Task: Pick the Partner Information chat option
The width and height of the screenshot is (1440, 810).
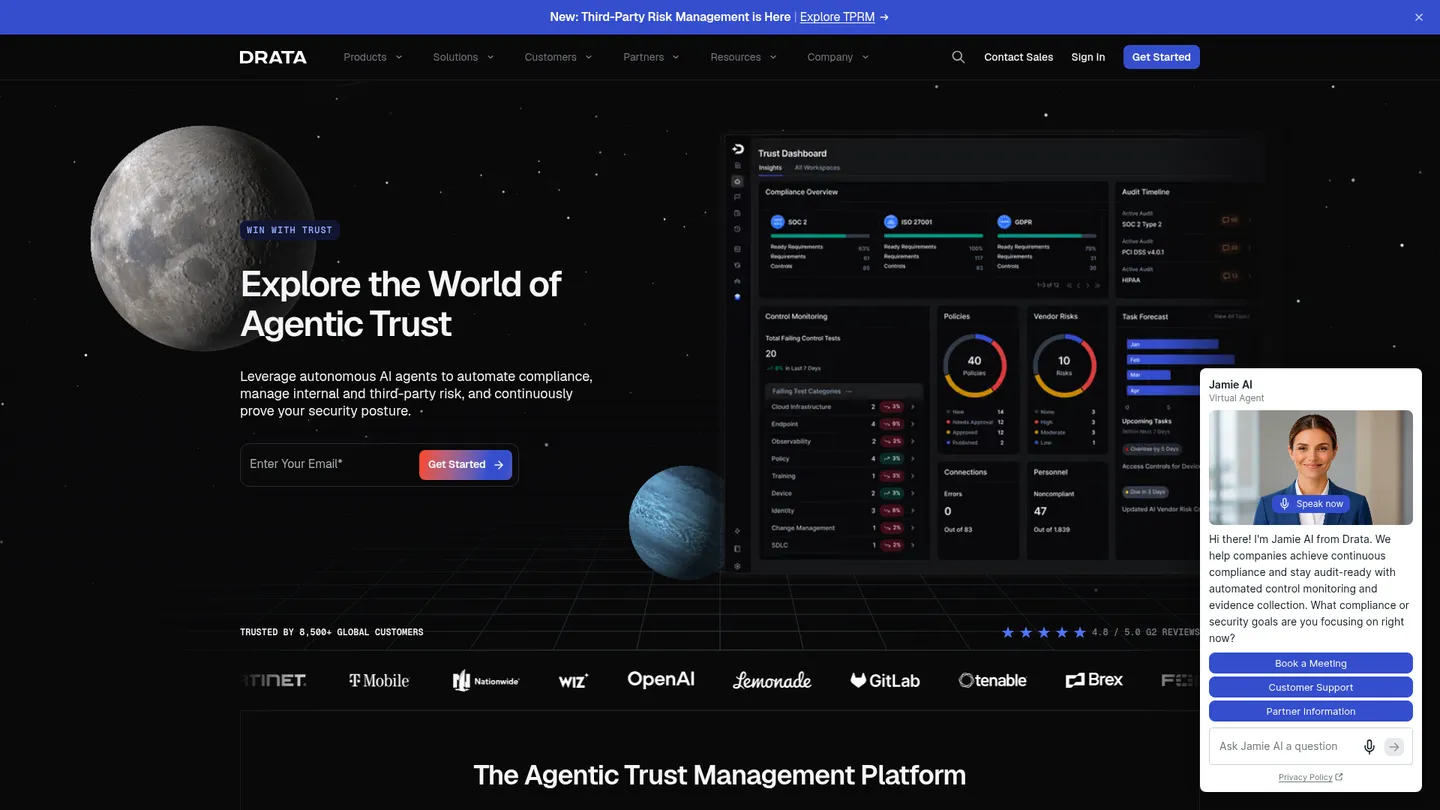Action: coord(1311,711)
